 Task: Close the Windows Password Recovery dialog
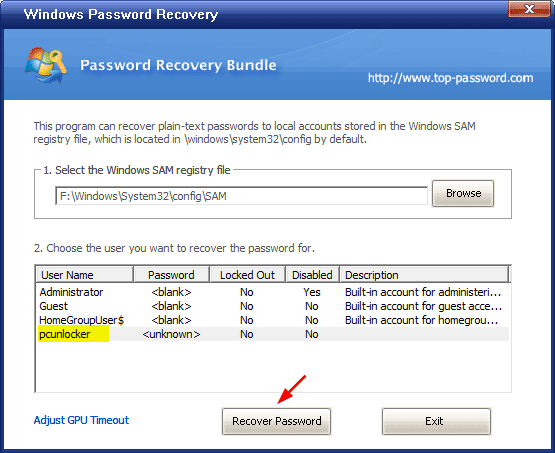pos(529,9)
